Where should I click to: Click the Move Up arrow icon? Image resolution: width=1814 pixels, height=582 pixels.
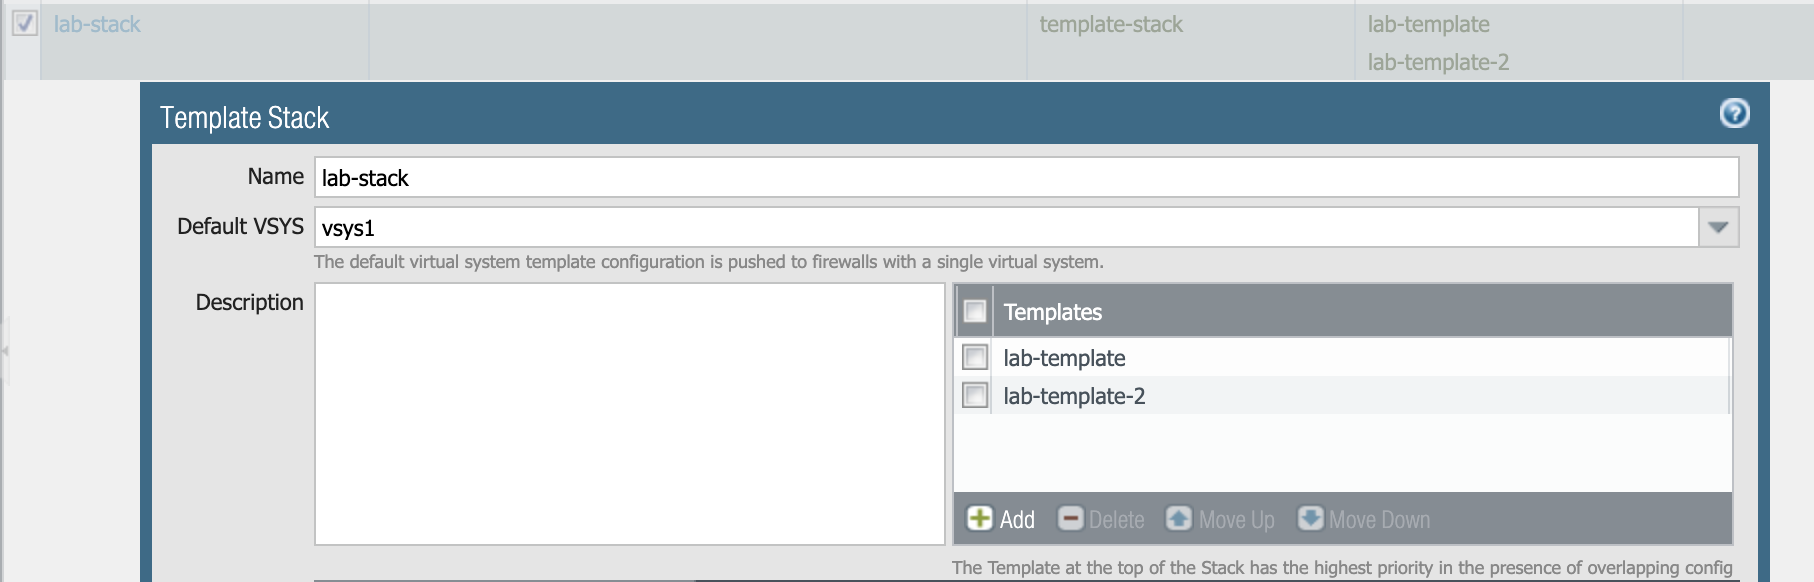[x=1179, y=519]
